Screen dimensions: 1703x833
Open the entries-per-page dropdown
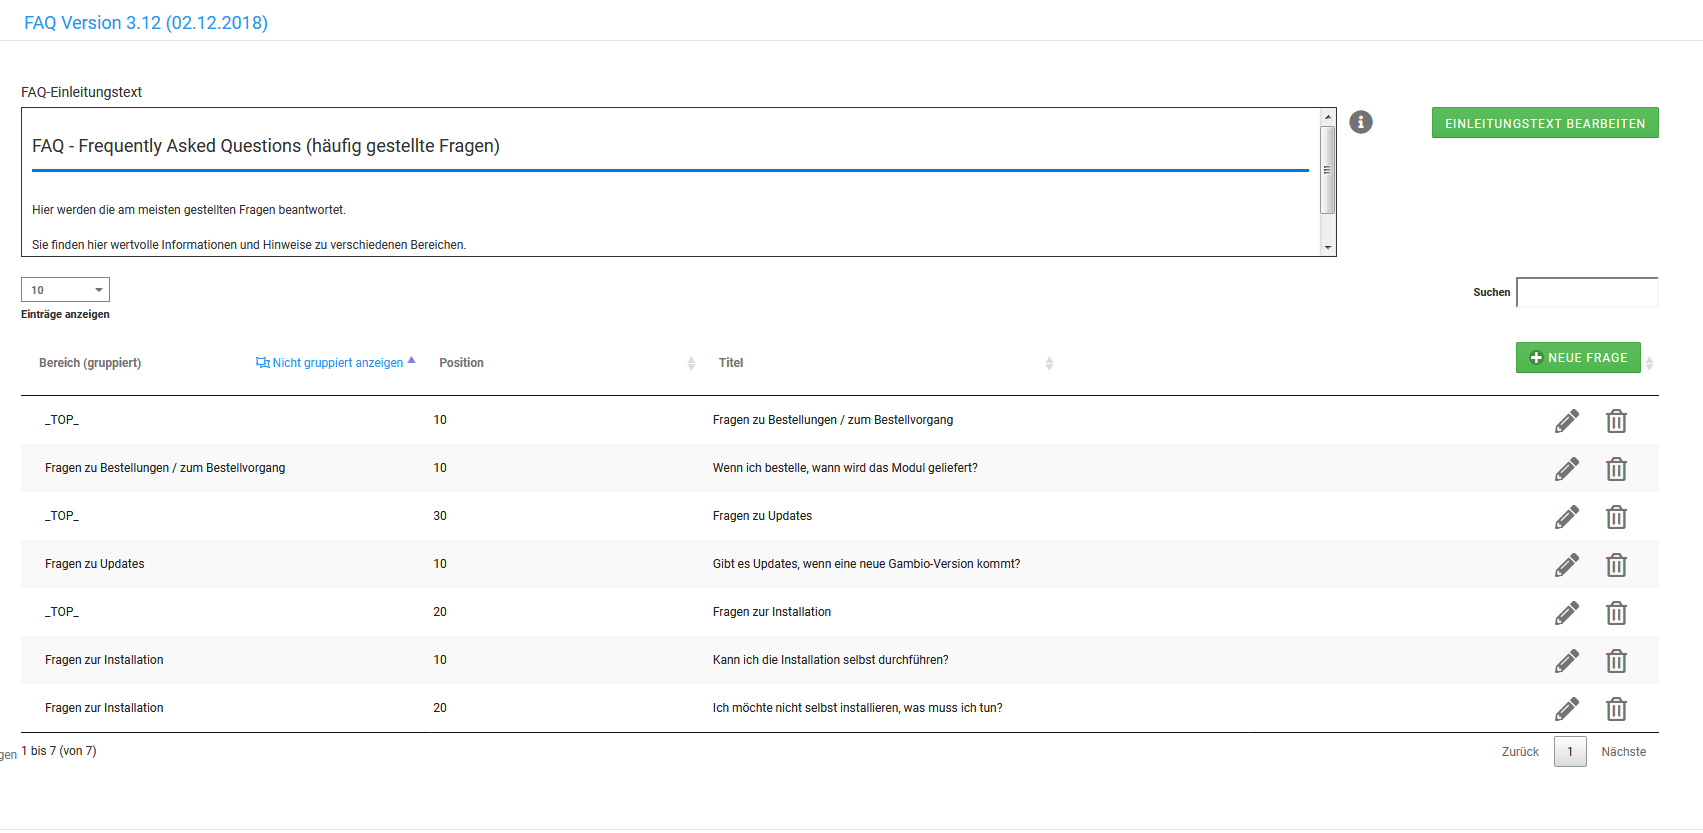65,290
